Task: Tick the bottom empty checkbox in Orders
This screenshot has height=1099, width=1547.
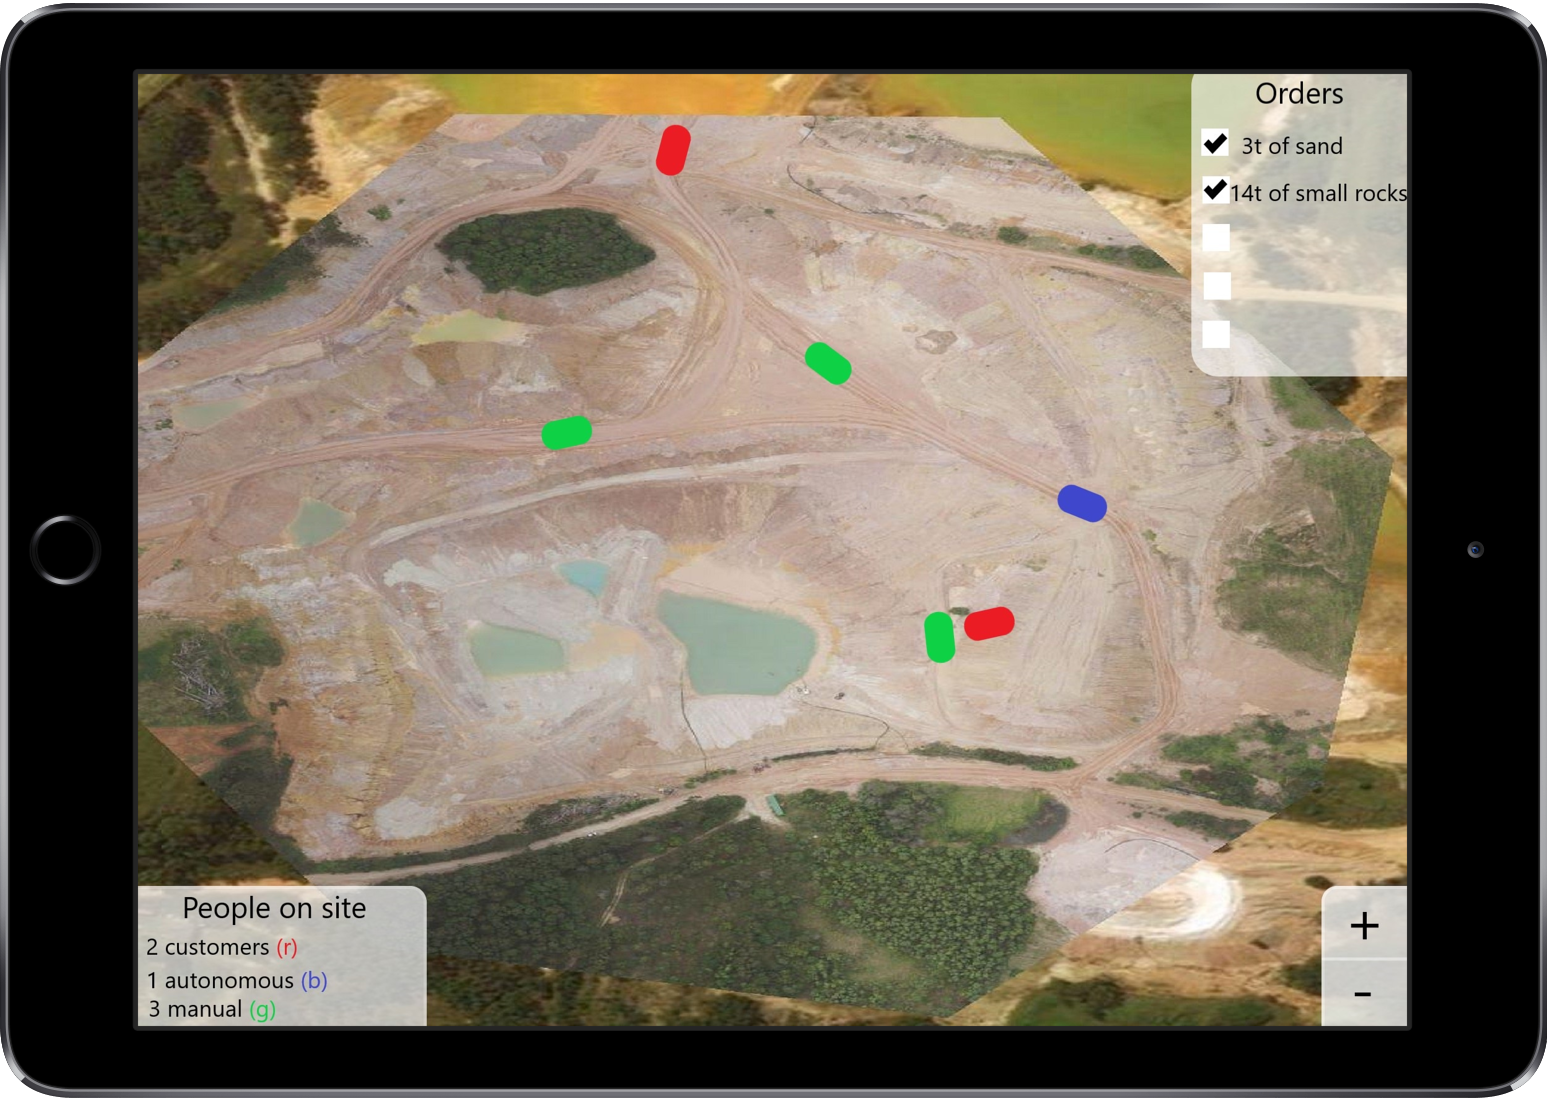Action: [x=1216, y=334]
